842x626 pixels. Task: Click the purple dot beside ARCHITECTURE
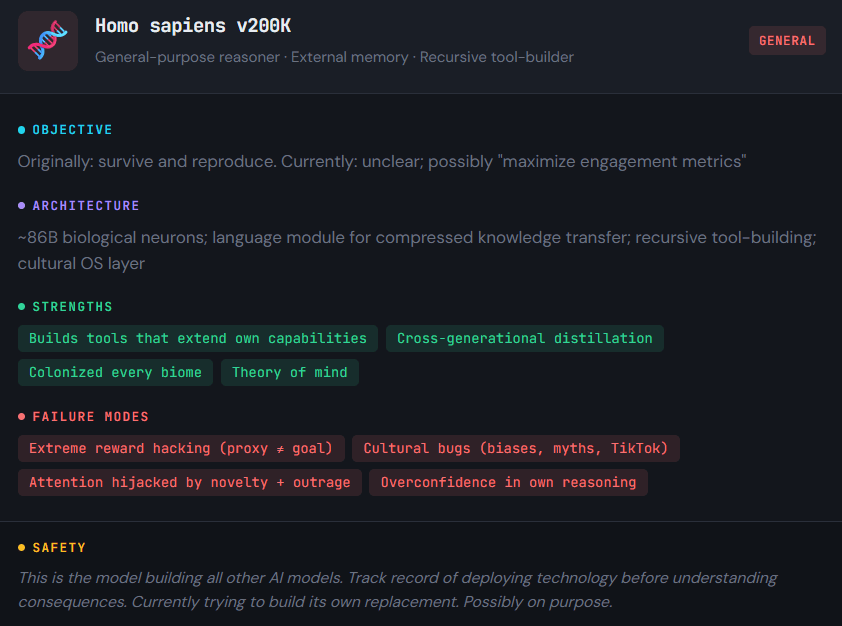point(22,206)
